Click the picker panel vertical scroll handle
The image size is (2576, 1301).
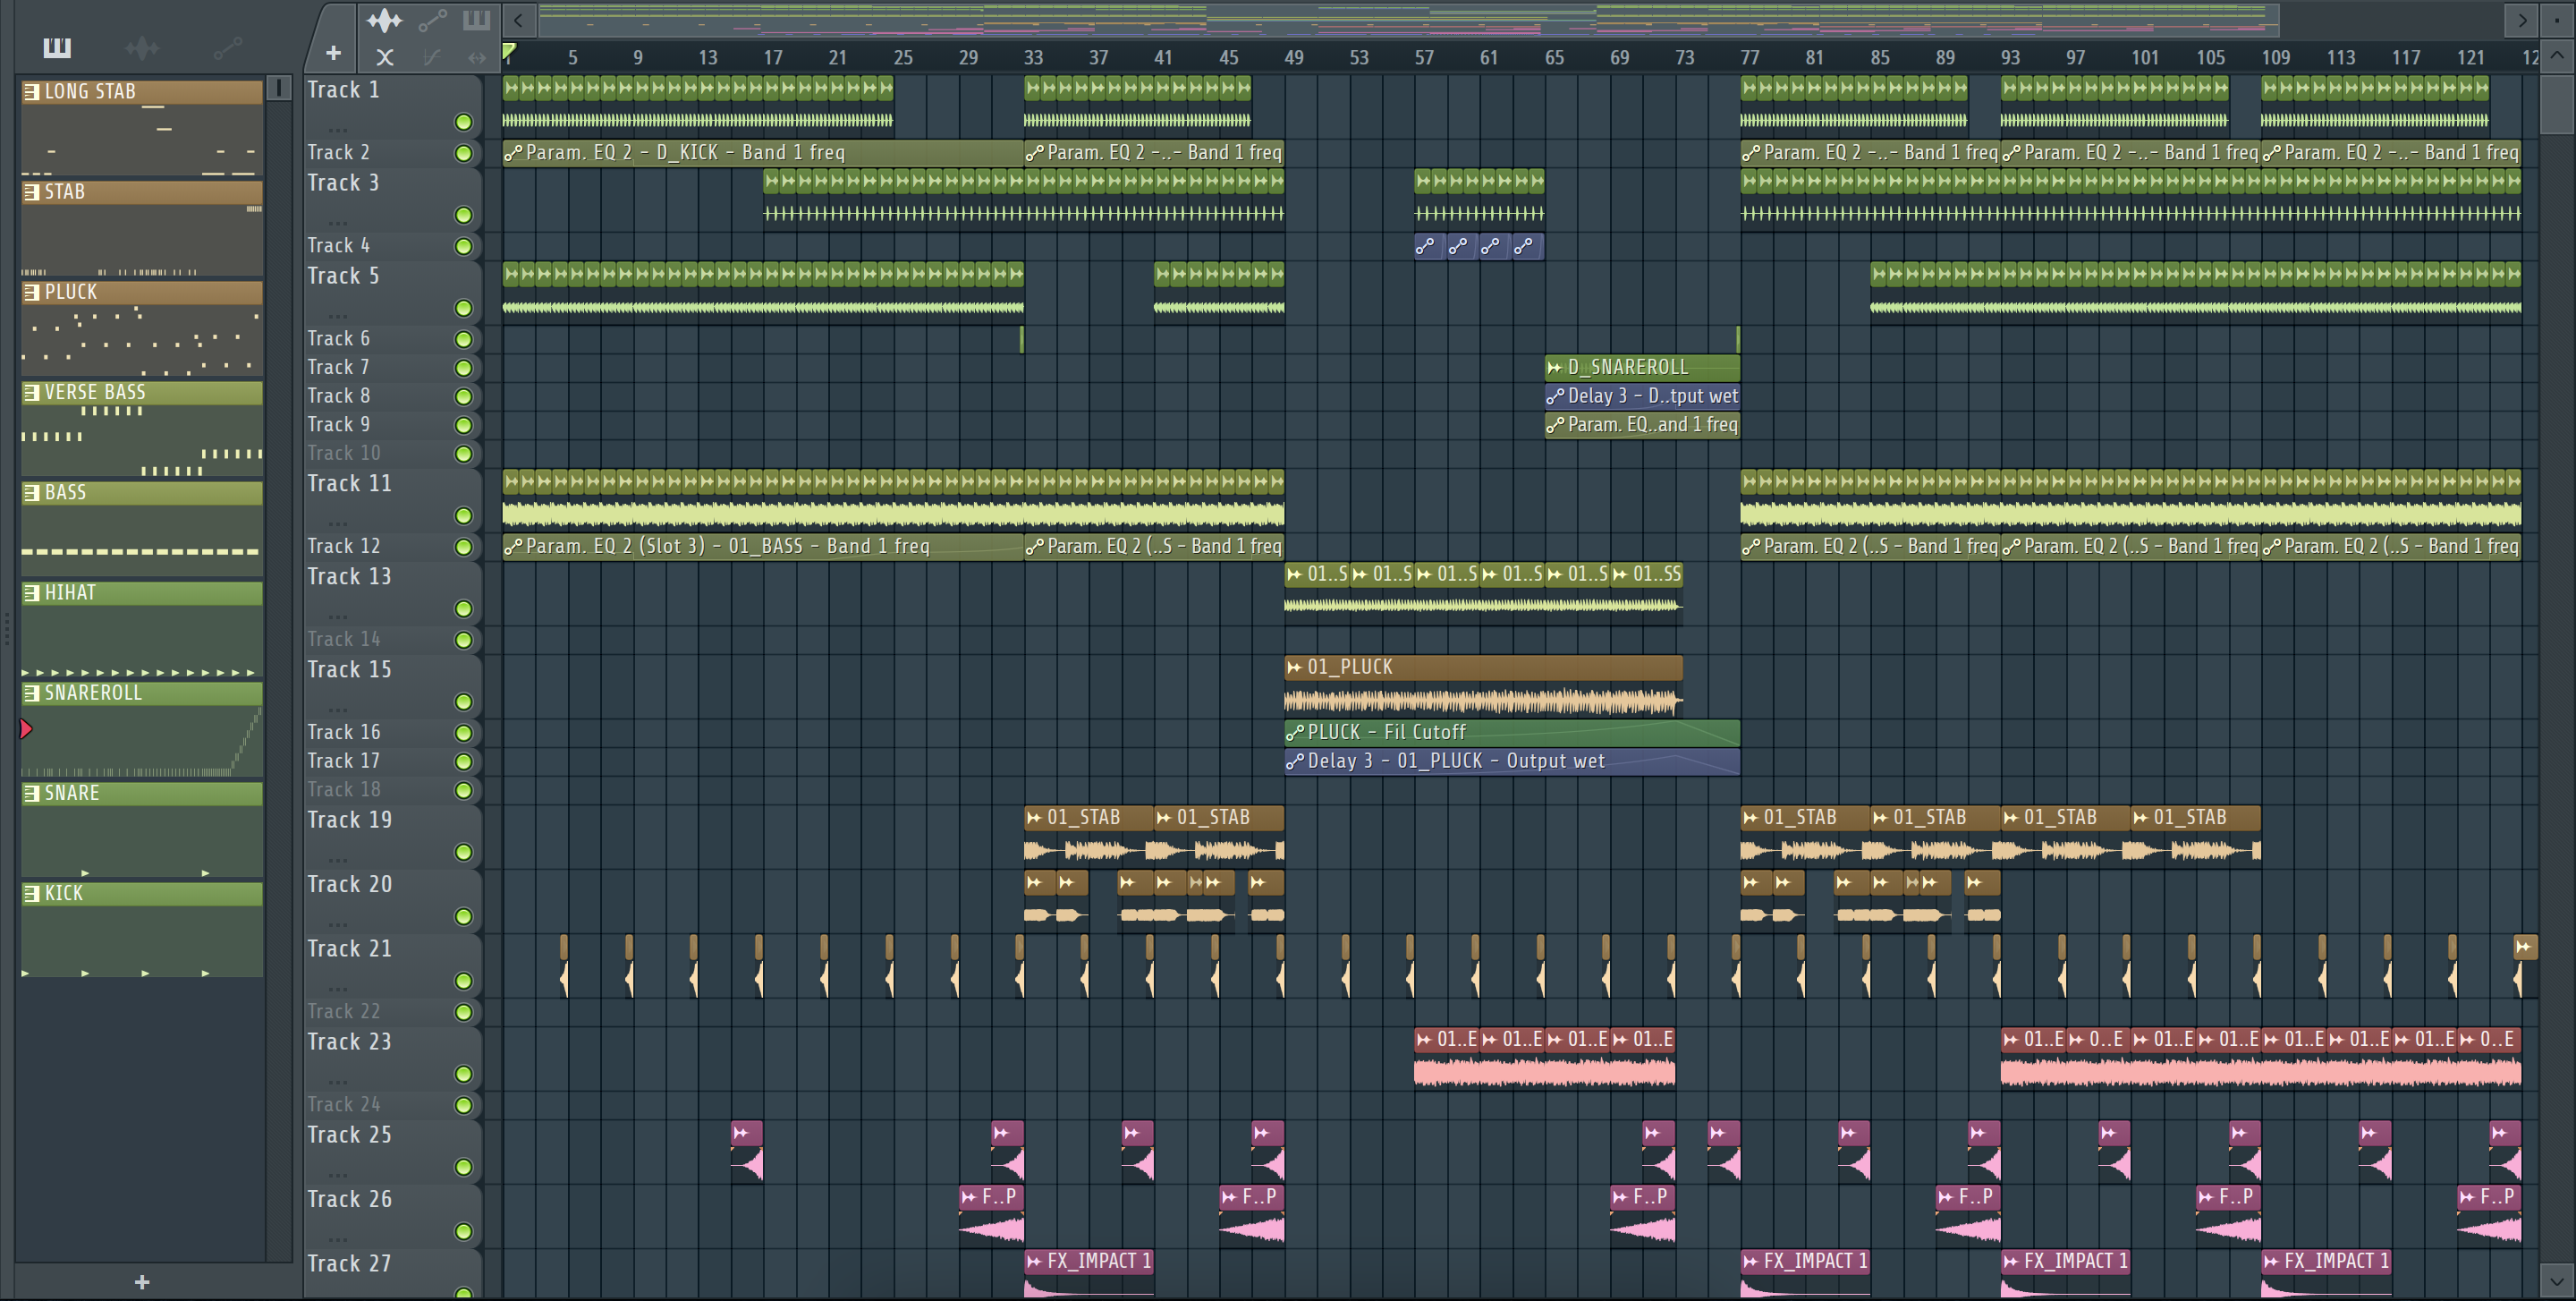click(x=279, y=88)
